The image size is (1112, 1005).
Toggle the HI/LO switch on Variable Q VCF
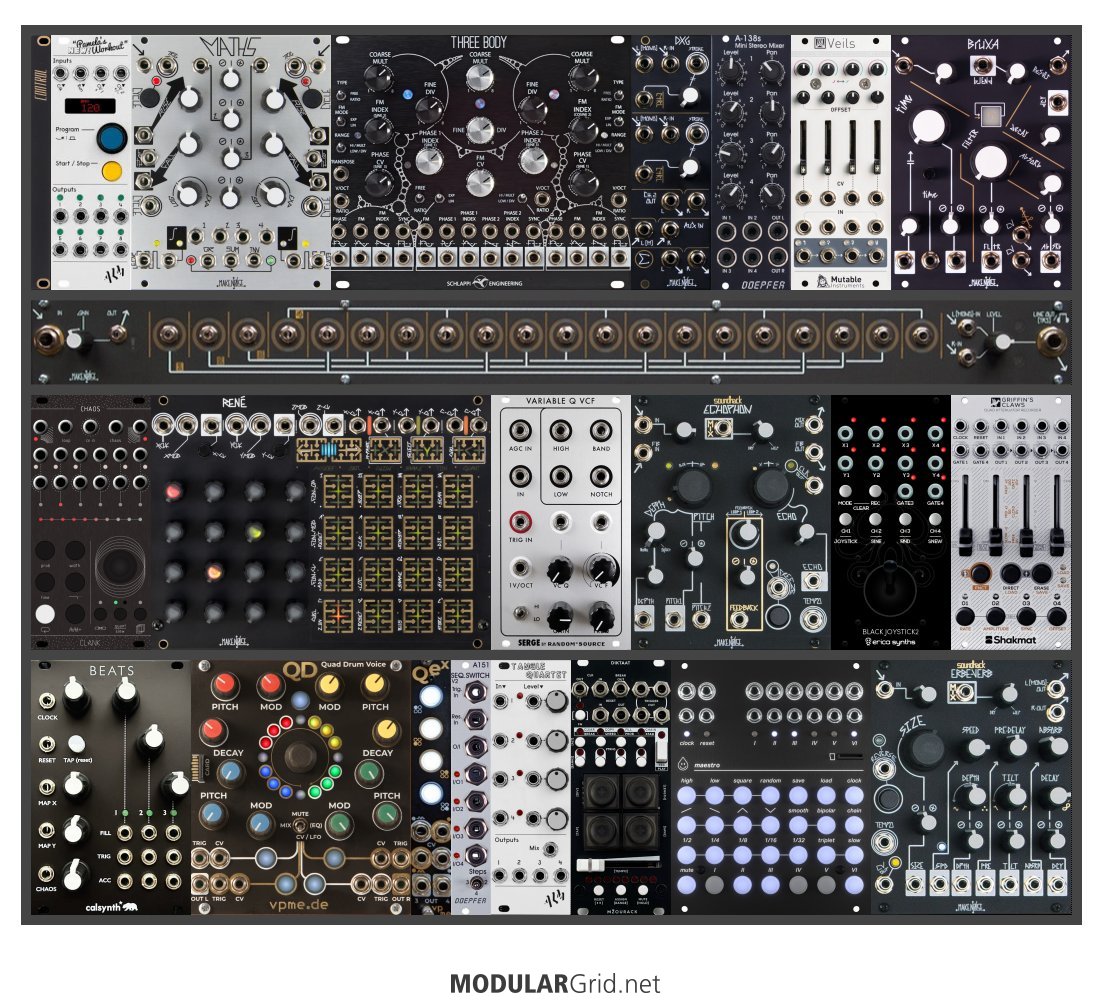(x=522, y=612)
